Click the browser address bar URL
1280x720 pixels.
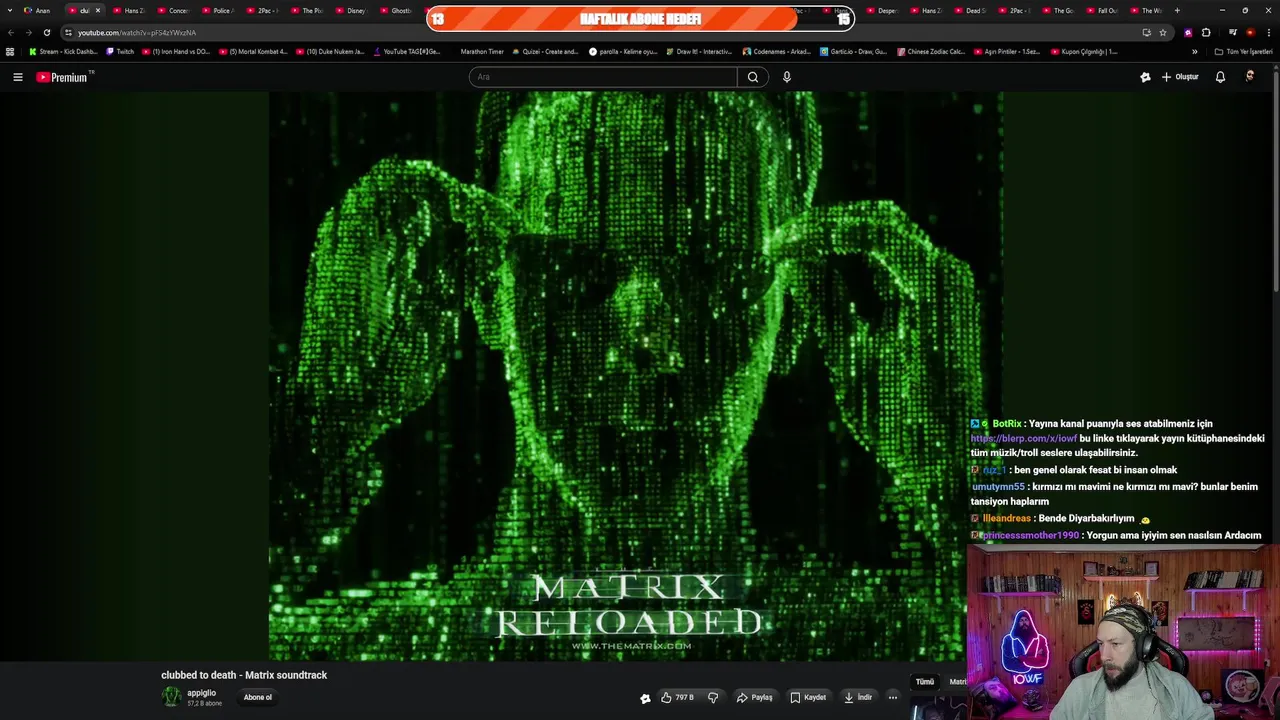tap(137, 32)
